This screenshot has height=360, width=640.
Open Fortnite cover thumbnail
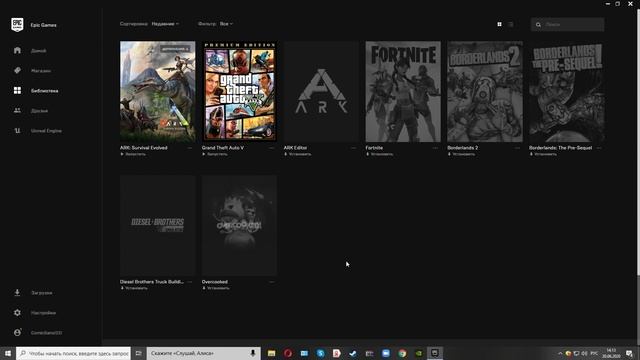(403, 91)
